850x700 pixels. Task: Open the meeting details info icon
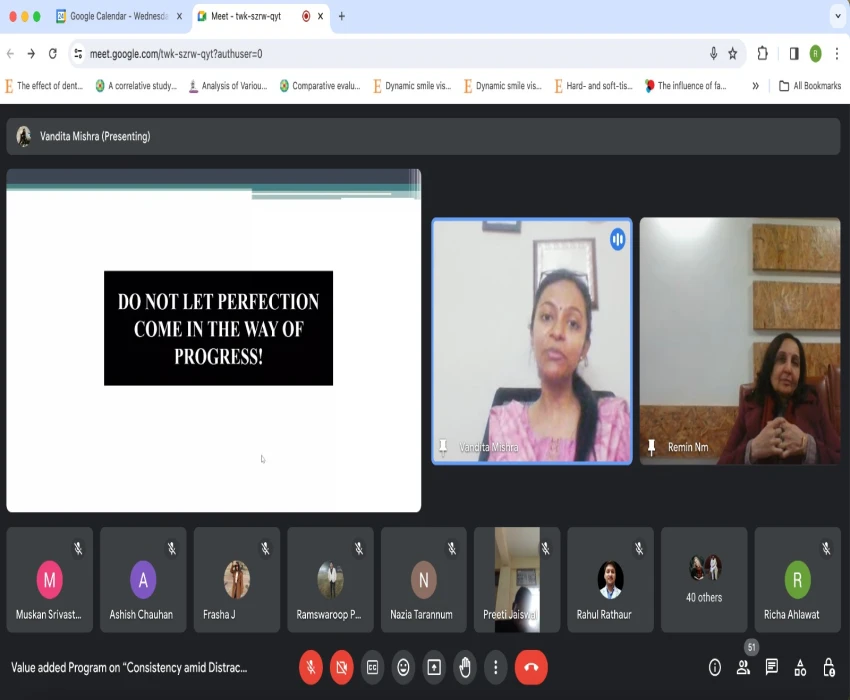(x=715, y=667)
